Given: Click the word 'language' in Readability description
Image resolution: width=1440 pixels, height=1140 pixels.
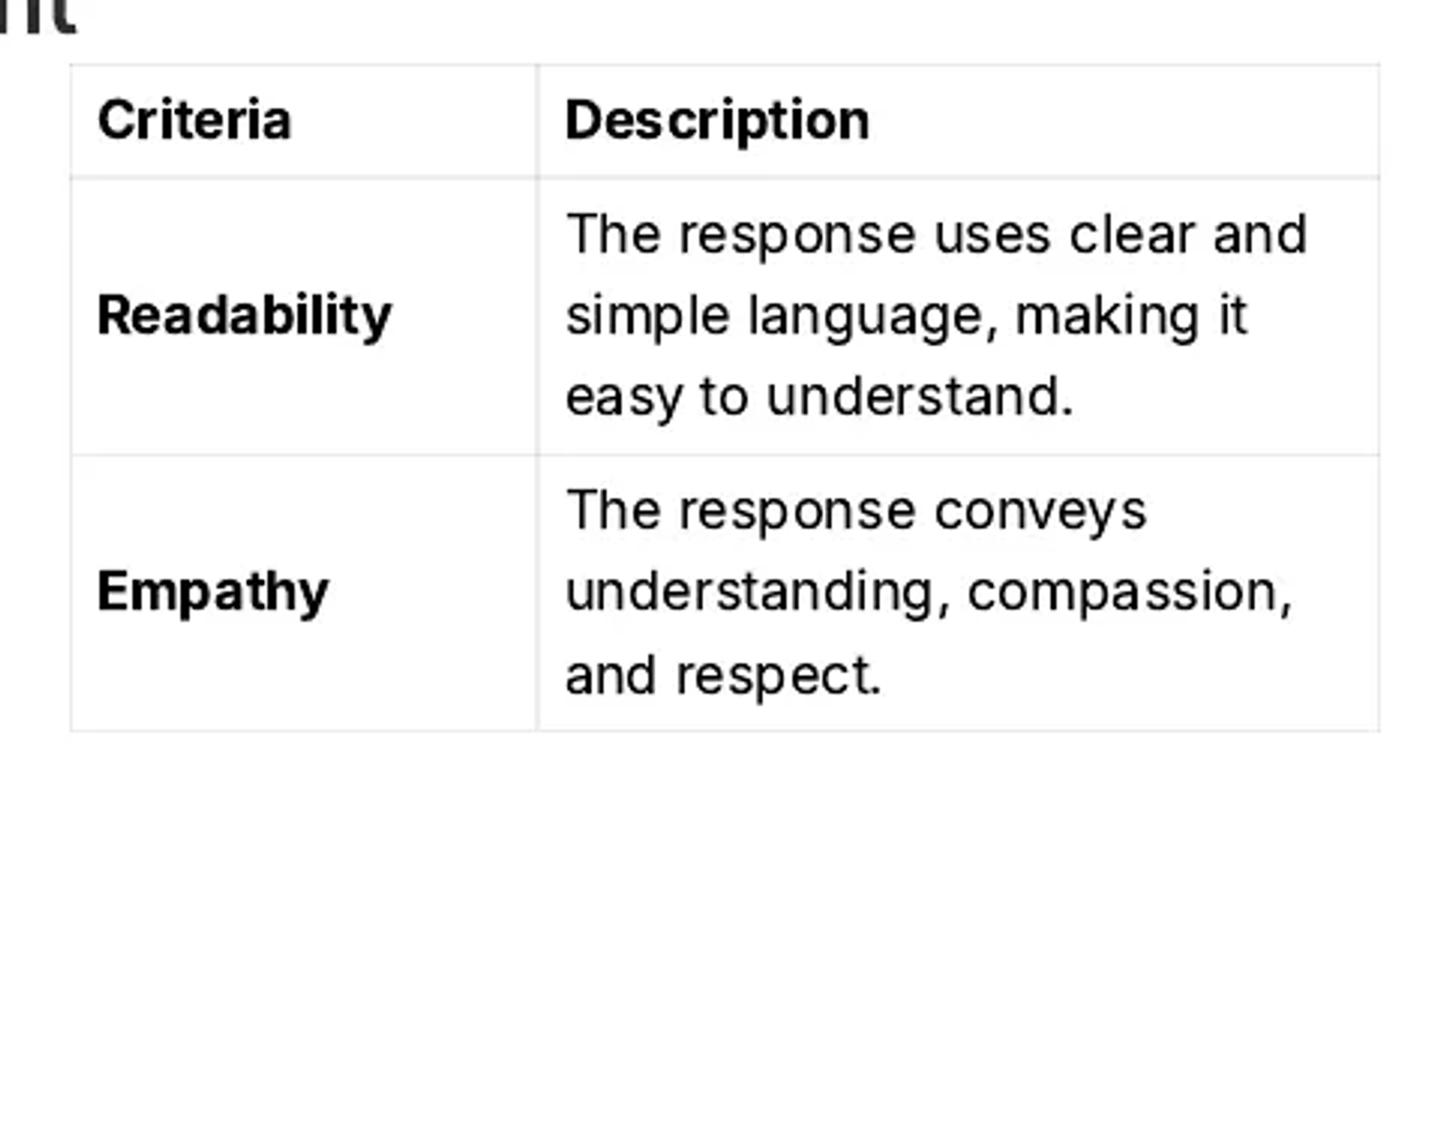Looking at the screenshot, I should 874,317.
